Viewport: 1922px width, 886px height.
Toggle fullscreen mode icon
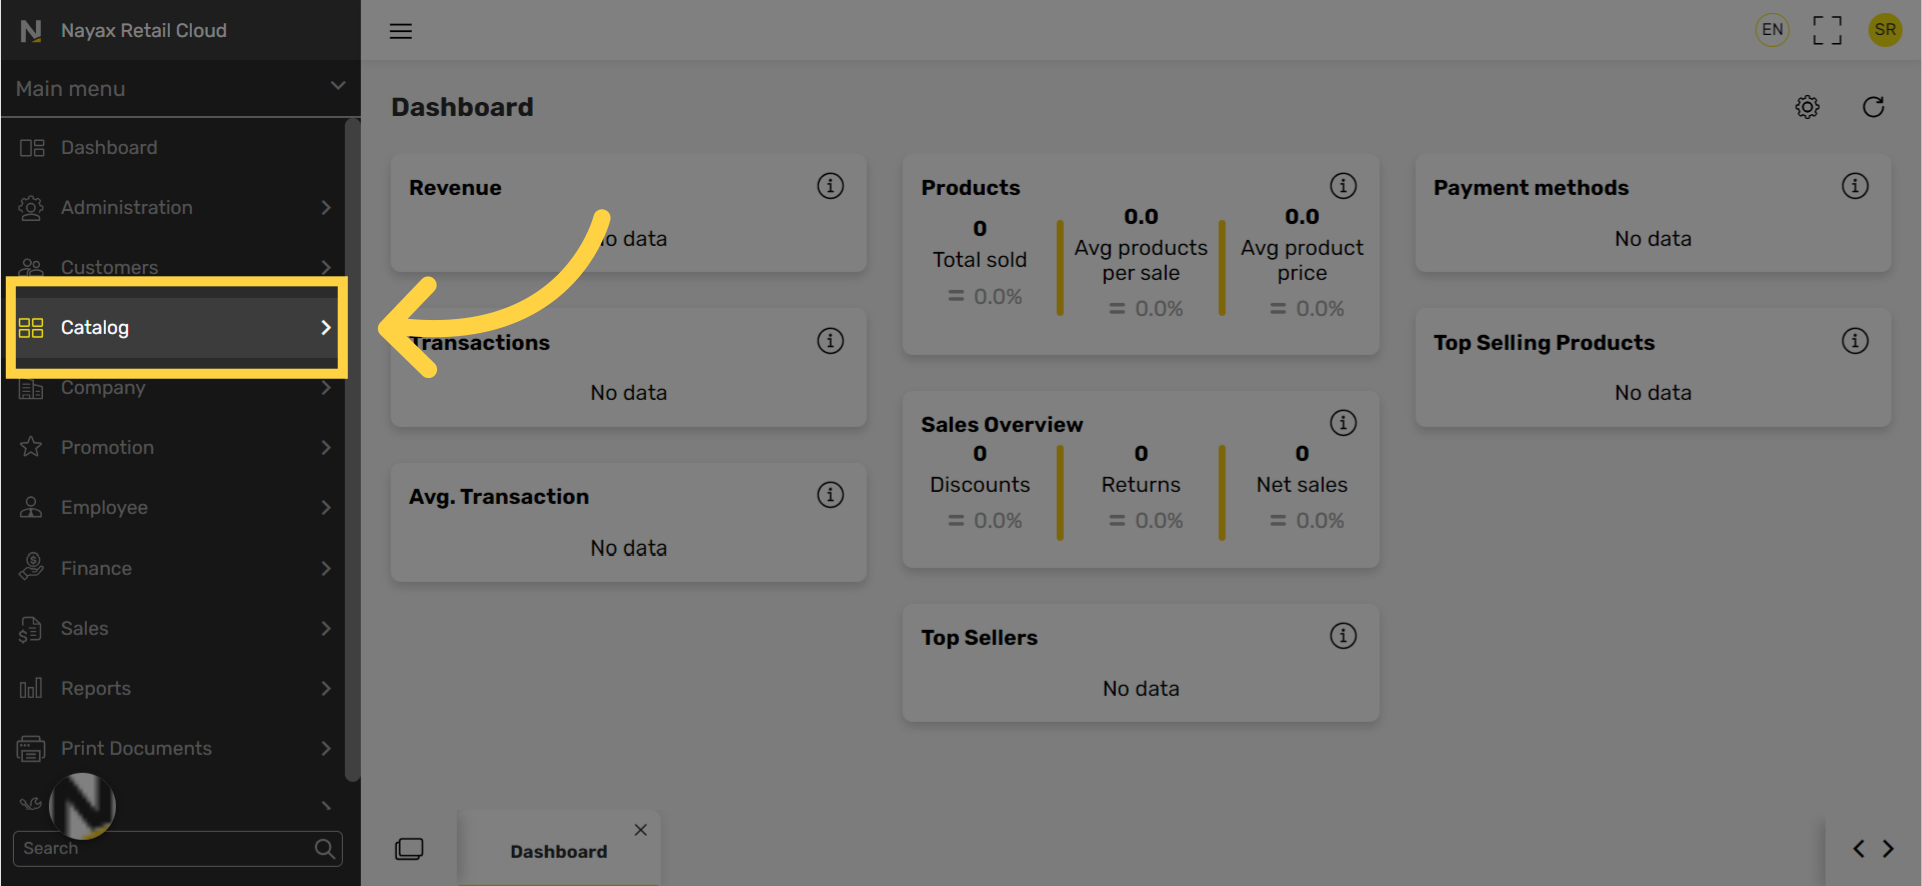tap(1827, 30)
